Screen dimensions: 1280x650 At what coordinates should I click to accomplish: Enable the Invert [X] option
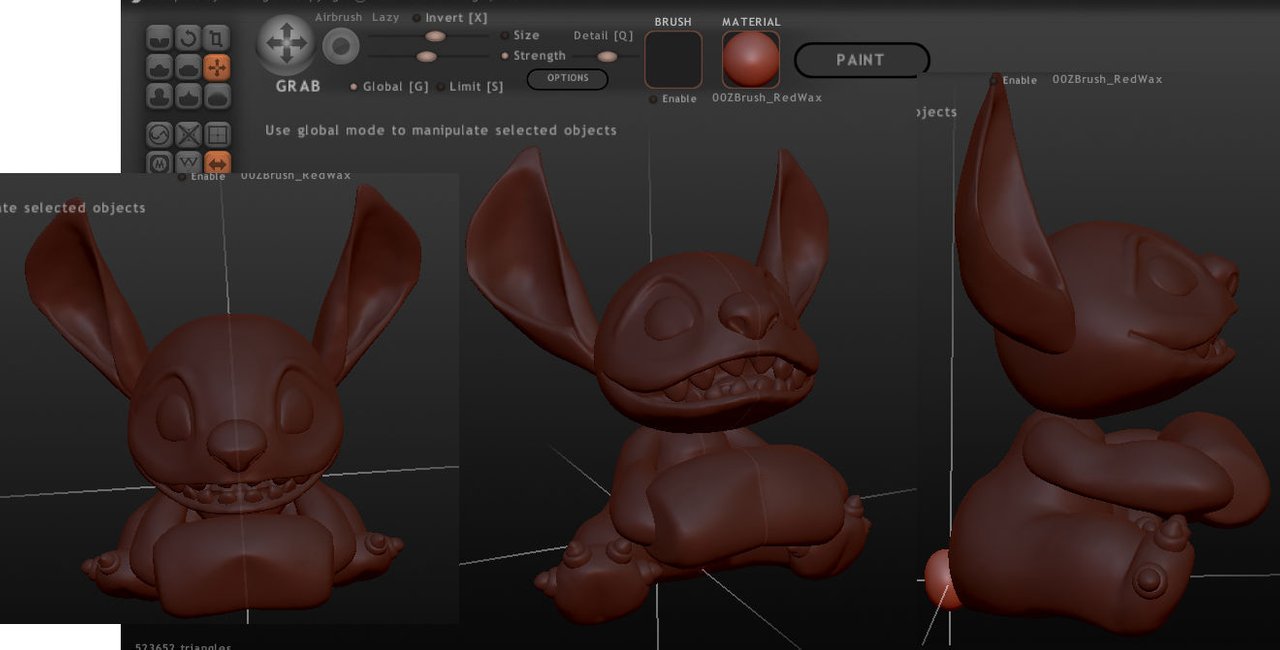pos(450,17)
